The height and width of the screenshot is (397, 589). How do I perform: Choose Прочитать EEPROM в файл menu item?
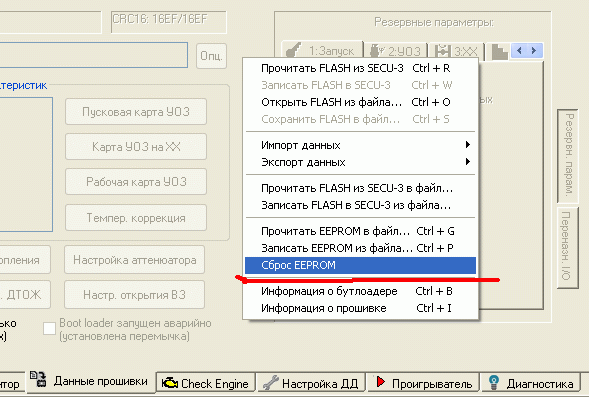[360, 231]
